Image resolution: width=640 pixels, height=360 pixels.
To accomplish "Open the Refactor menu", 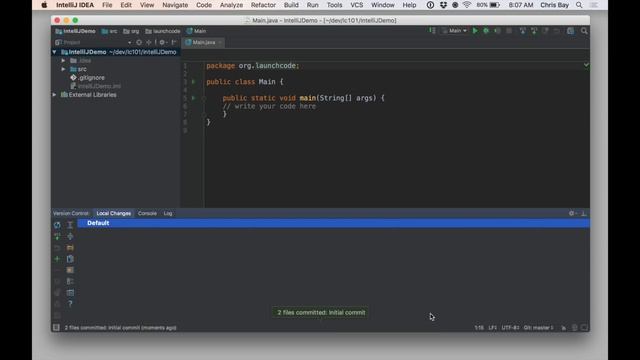I will pyautogui.click(x=263, y=5).
